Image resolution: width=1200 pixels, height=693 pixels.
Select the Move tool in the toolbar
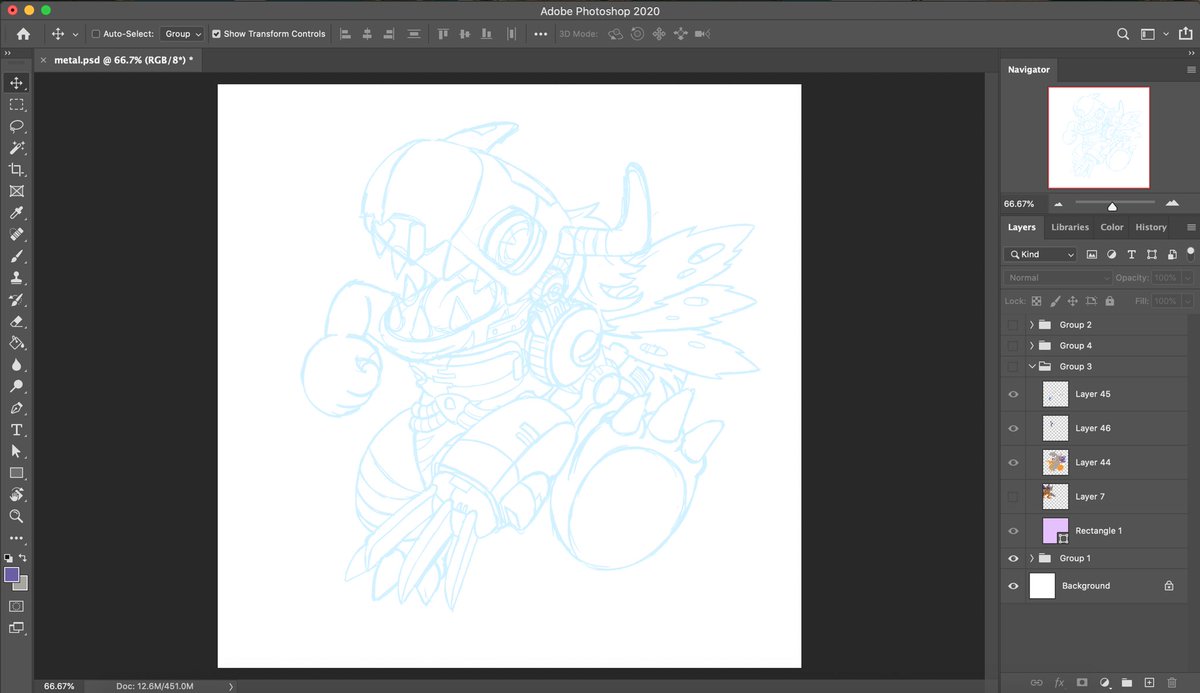point(16,83)
